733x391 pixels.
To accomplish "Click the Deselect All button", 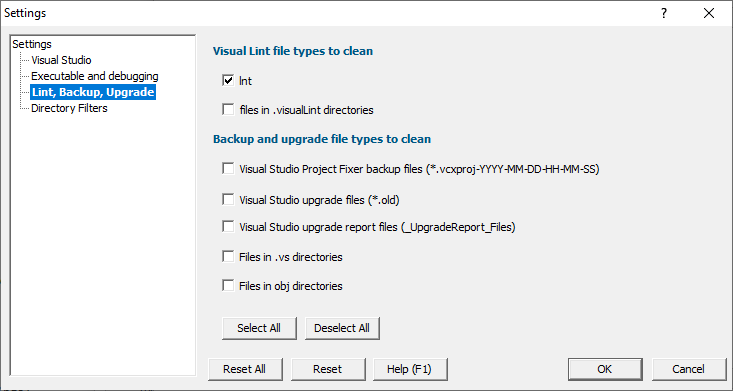I will tap(342, 328).
